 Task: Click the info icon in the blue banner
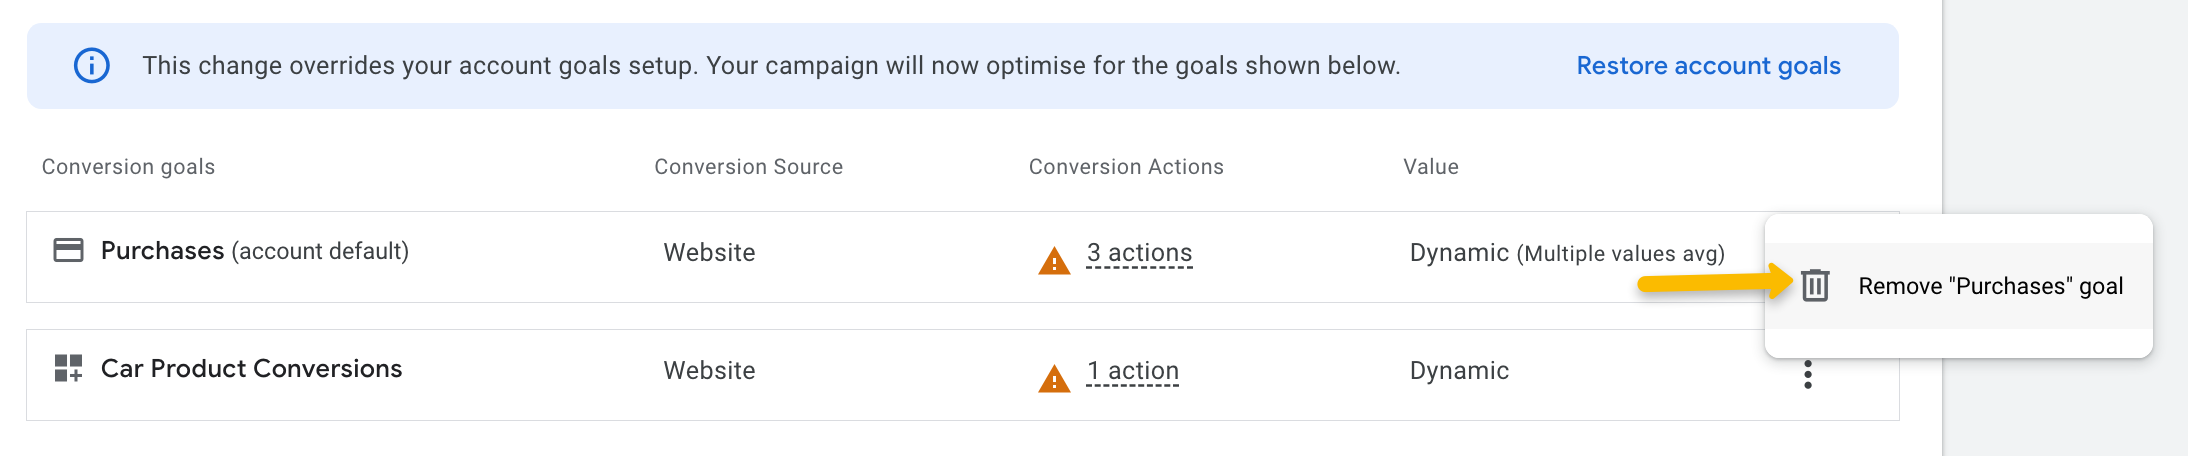point(92,66)
